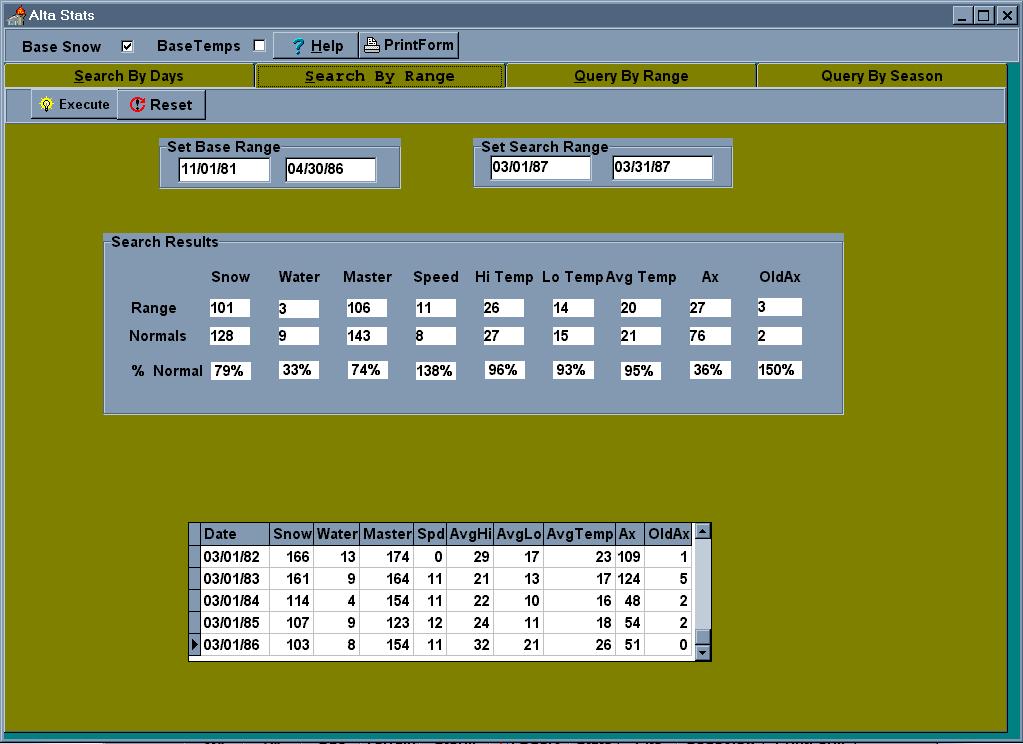Click Water value 13 in the 03/01/82 row

[x=337, y=557]
